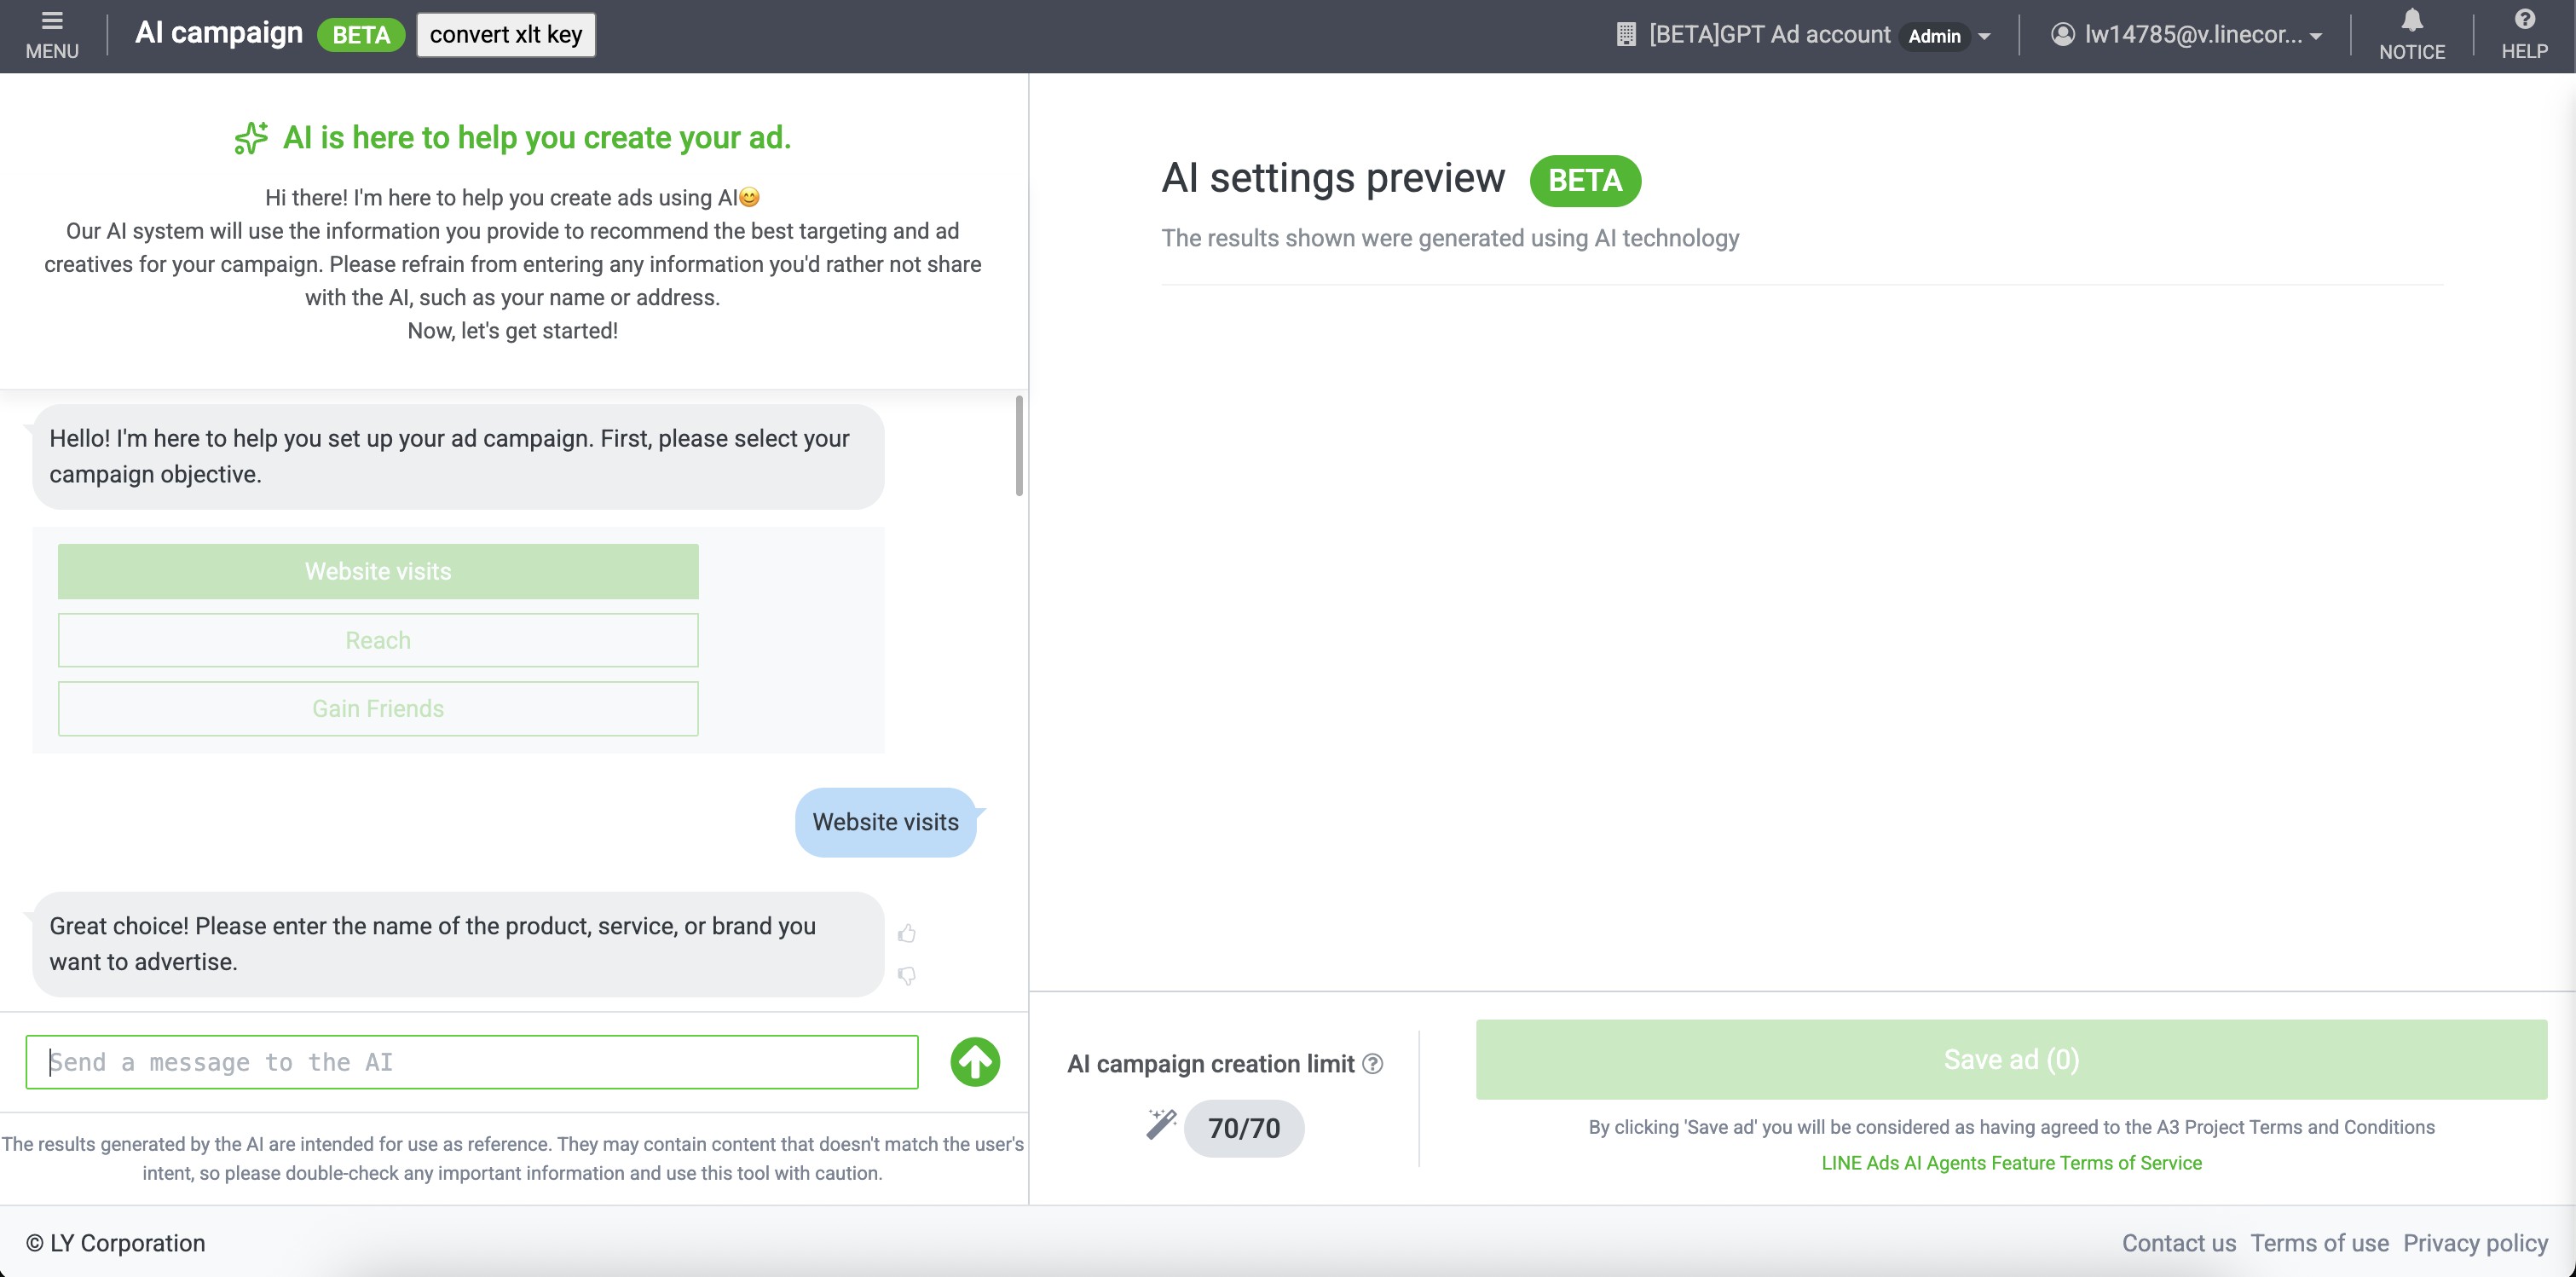Choose the Gain Friends objective
The height and width of the screenshot is (1277, 2576).
378,709
